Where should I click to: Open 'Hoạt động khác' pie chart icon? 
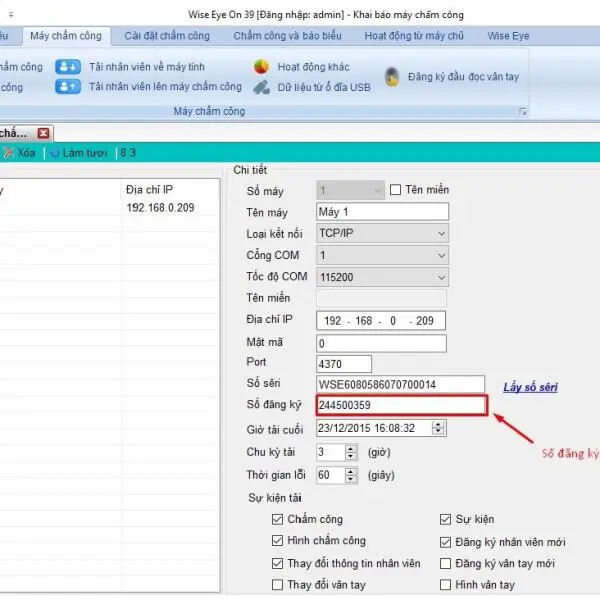261,67
